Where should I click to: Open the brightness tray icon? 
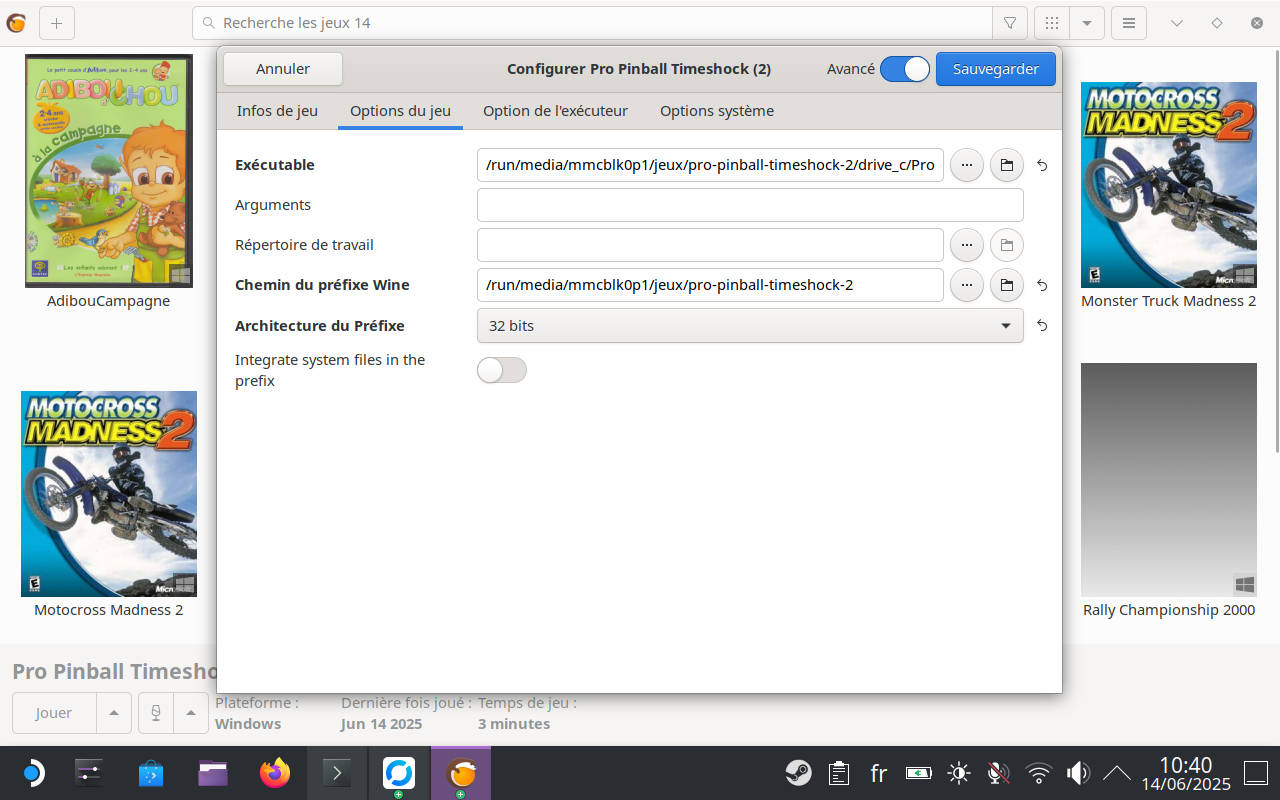[959, 773]
